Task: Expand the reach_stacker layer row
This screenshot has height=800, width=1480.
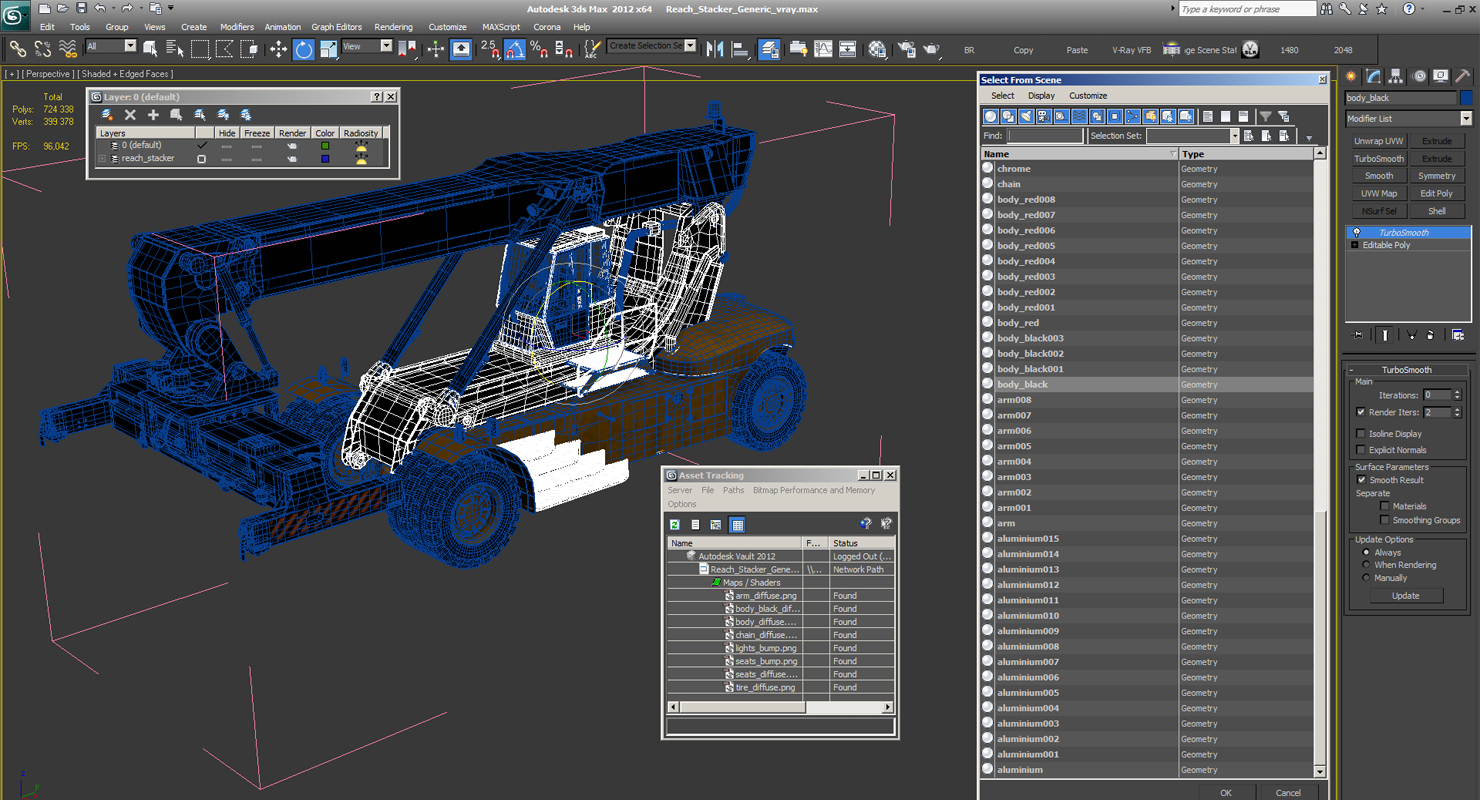Action: [102, 159]
